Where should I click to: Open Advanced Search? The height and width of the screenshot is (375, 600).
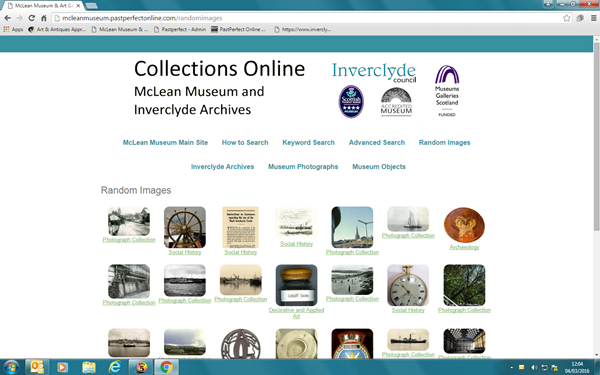tap(377, 142)
